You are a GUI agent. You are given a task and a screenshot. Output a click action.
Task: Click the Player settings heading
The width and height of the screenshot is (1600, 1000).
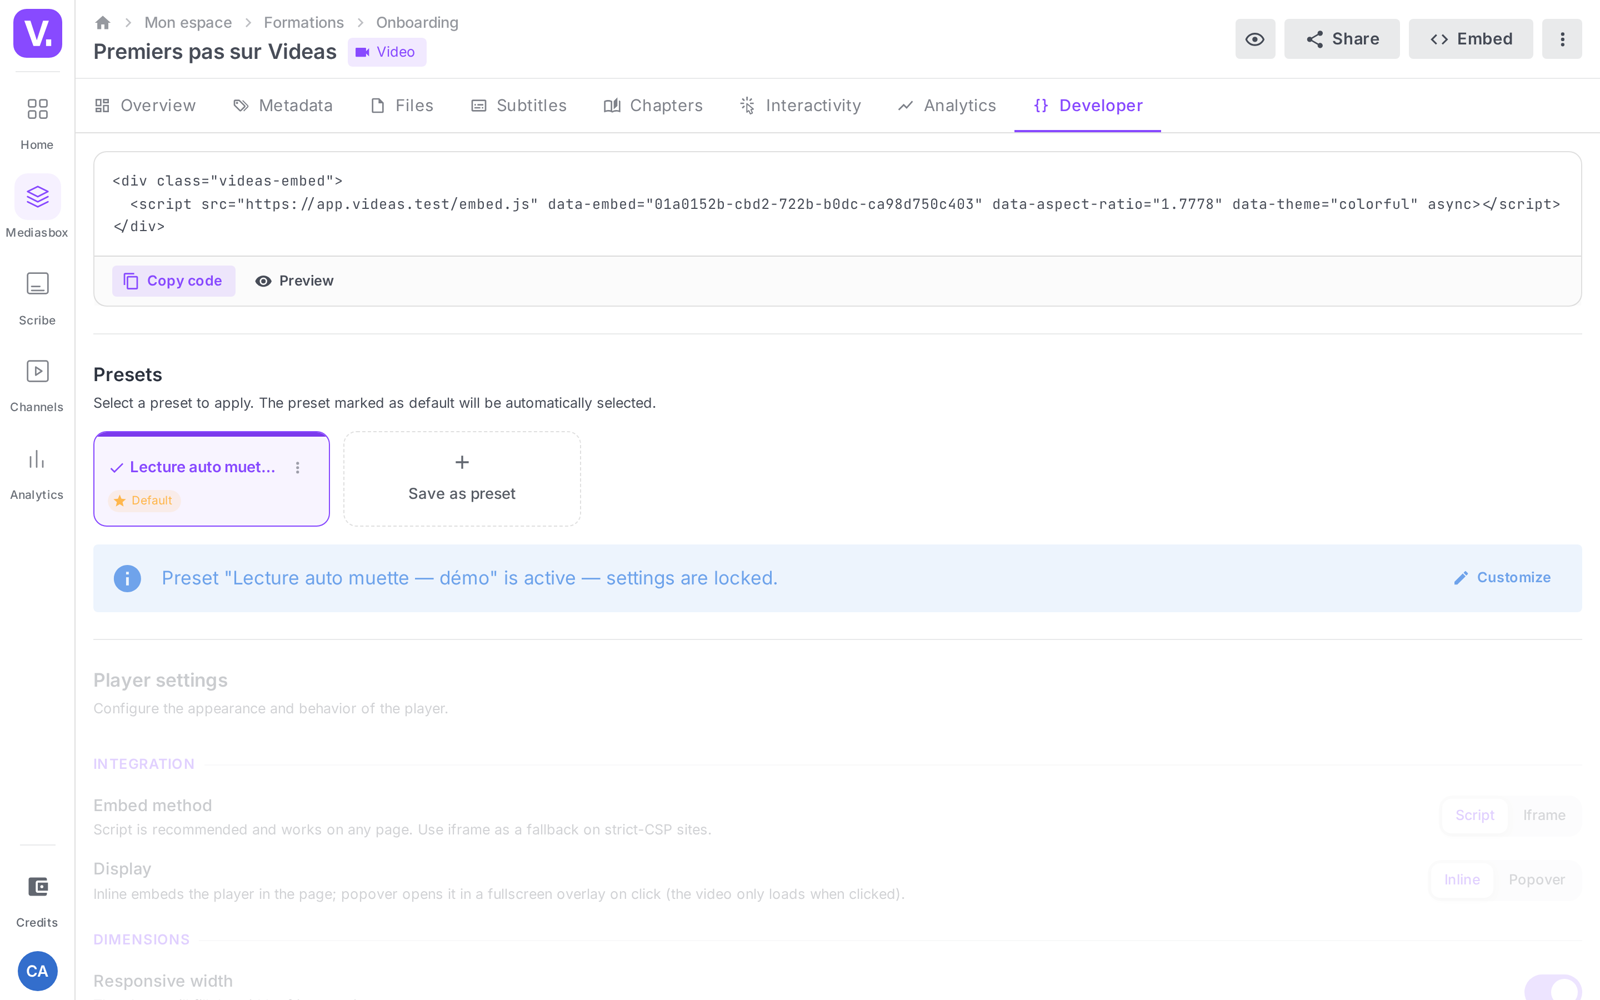coord(161,680)
